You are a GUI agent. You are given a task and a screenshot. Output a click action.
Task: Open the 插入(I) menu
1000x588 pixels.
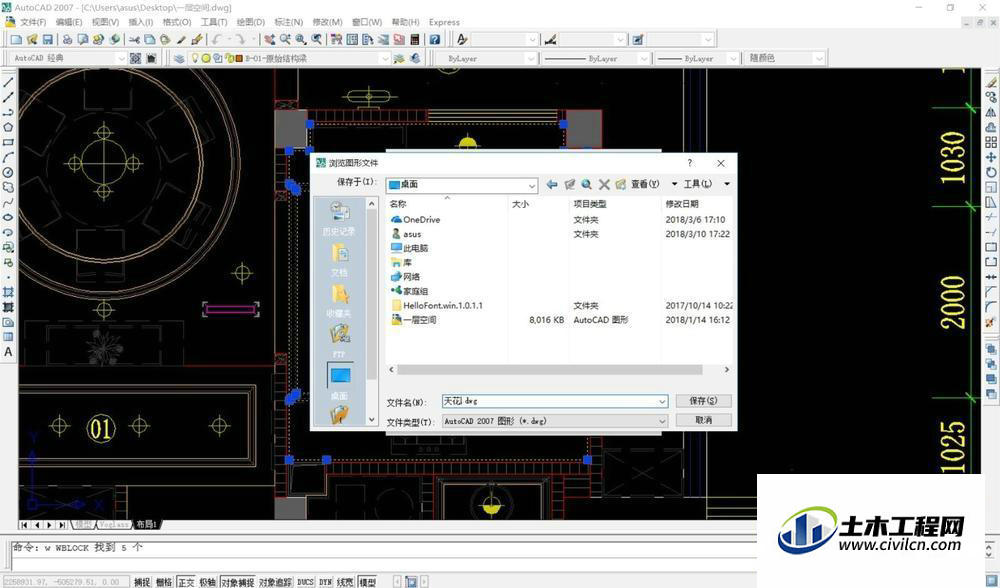(140, 22)
